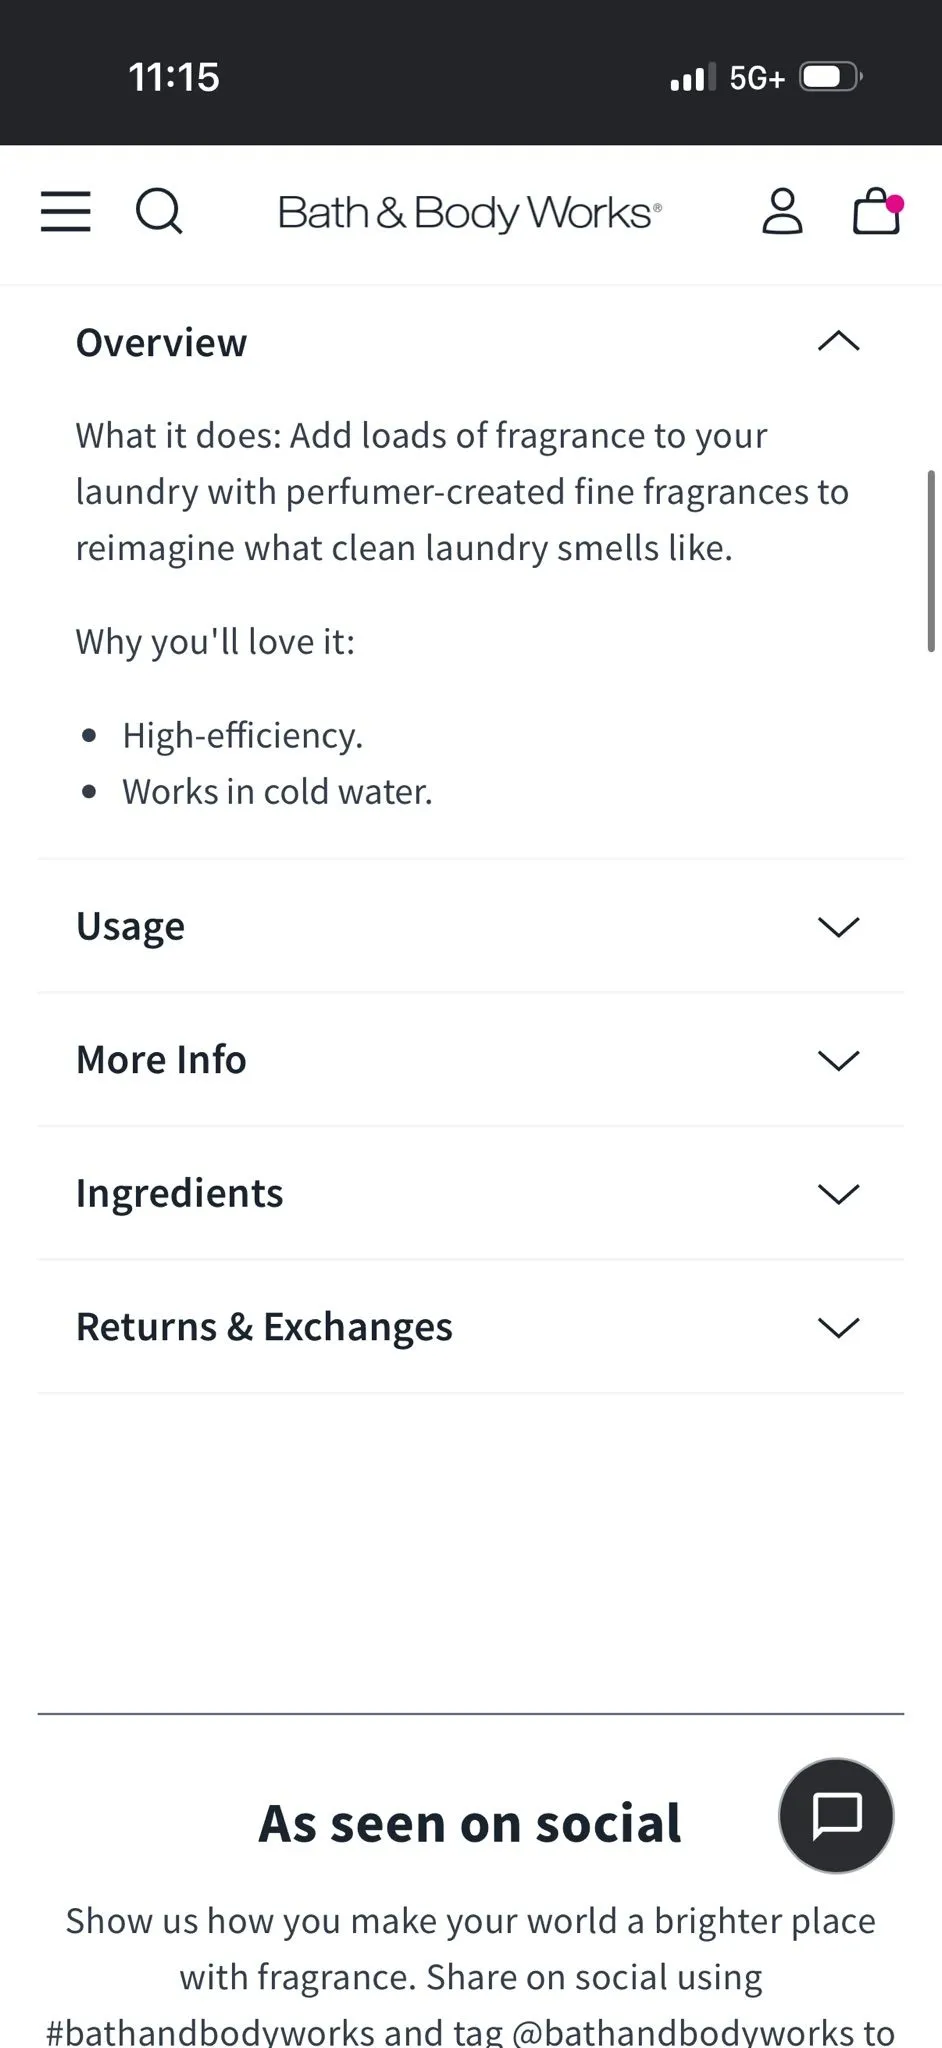Open the account profile icon

(782, 211)
